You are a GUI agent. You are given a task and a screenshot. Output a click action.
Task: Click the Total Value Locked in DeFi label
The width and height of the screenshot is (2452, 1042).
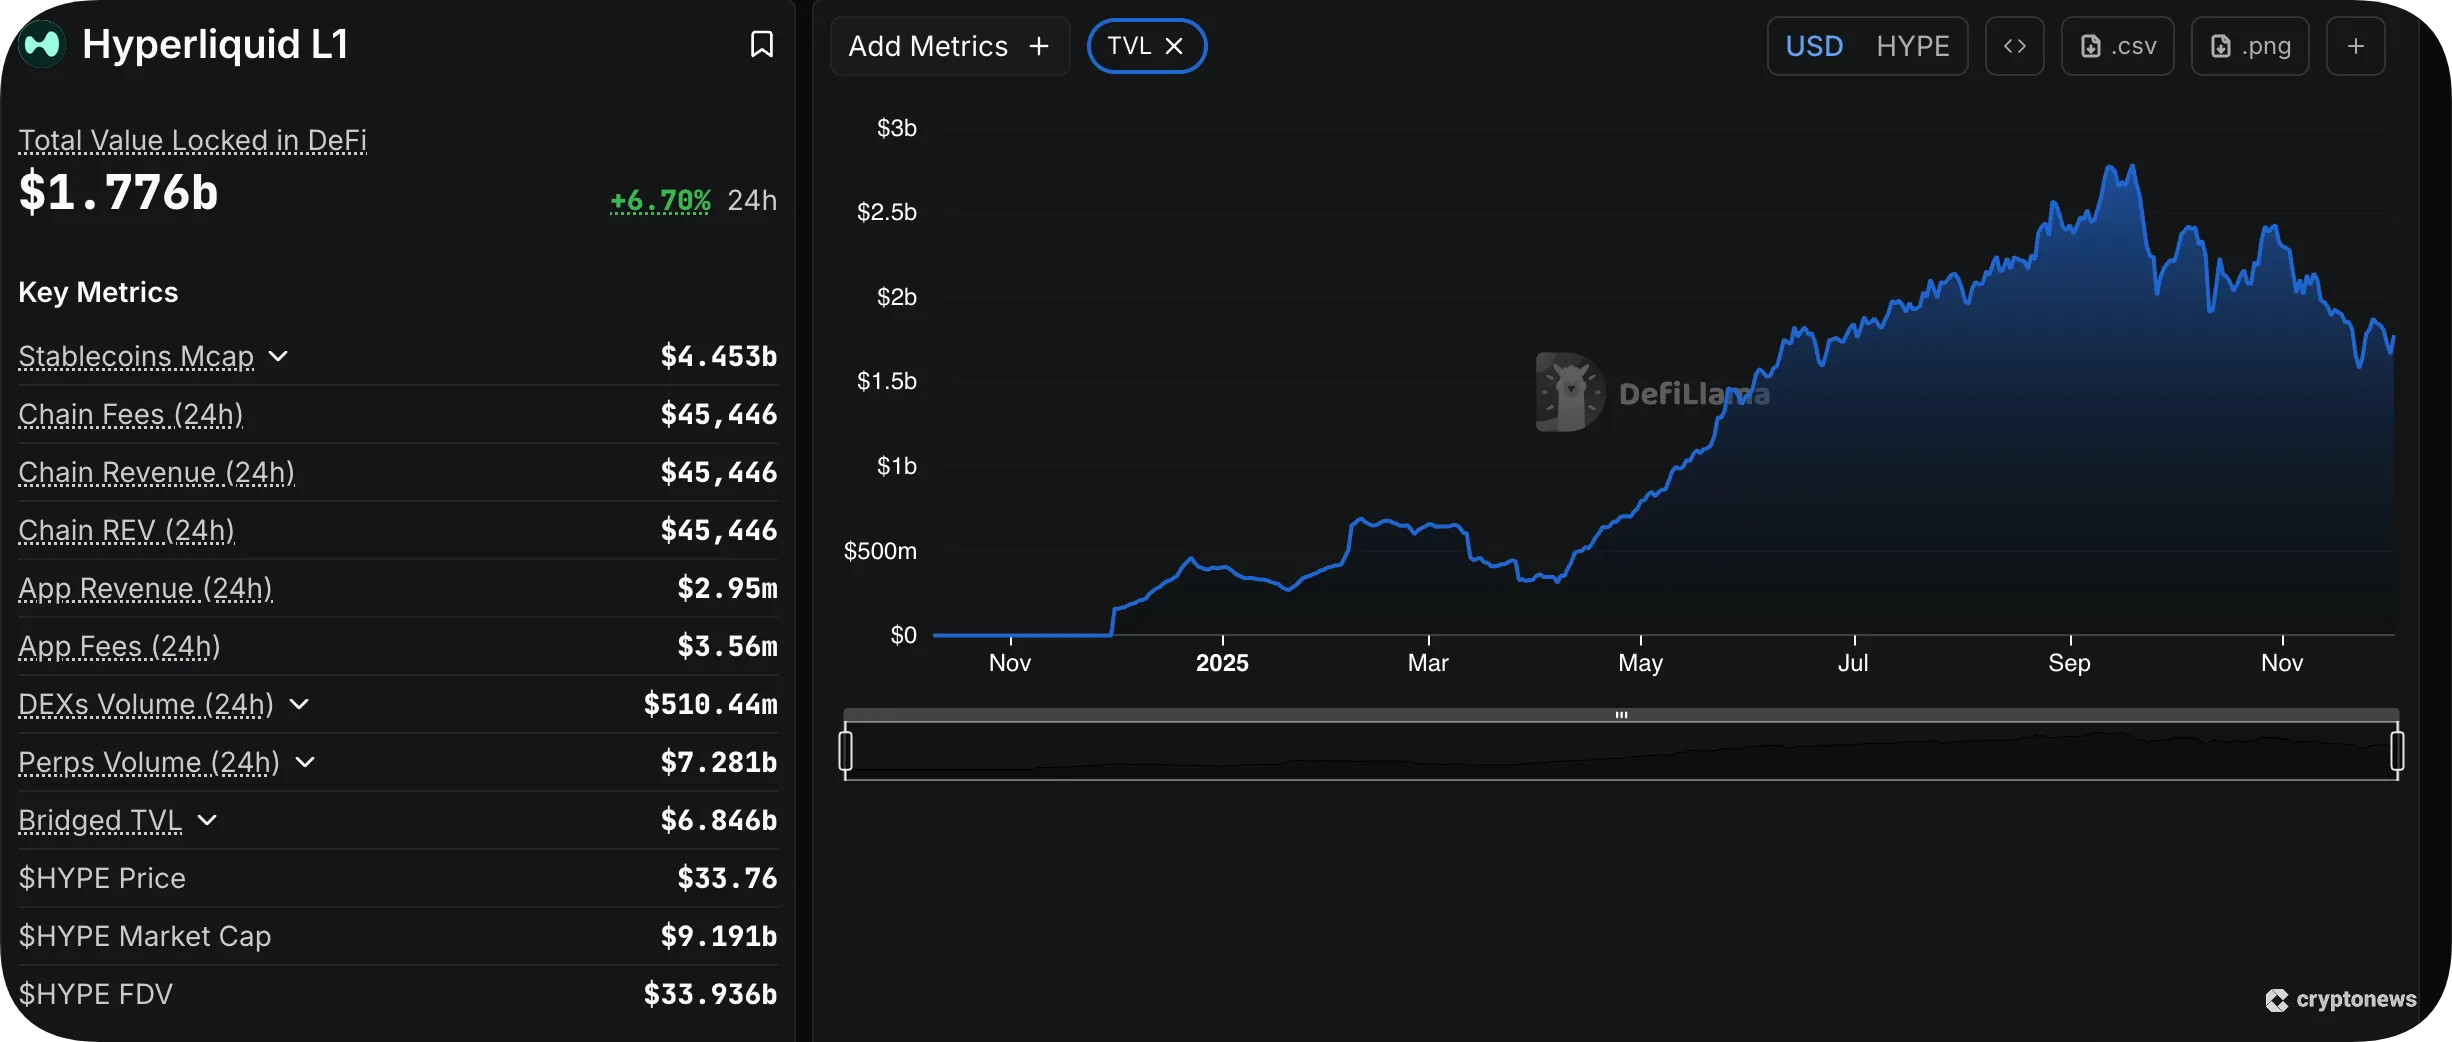[192, 140]
